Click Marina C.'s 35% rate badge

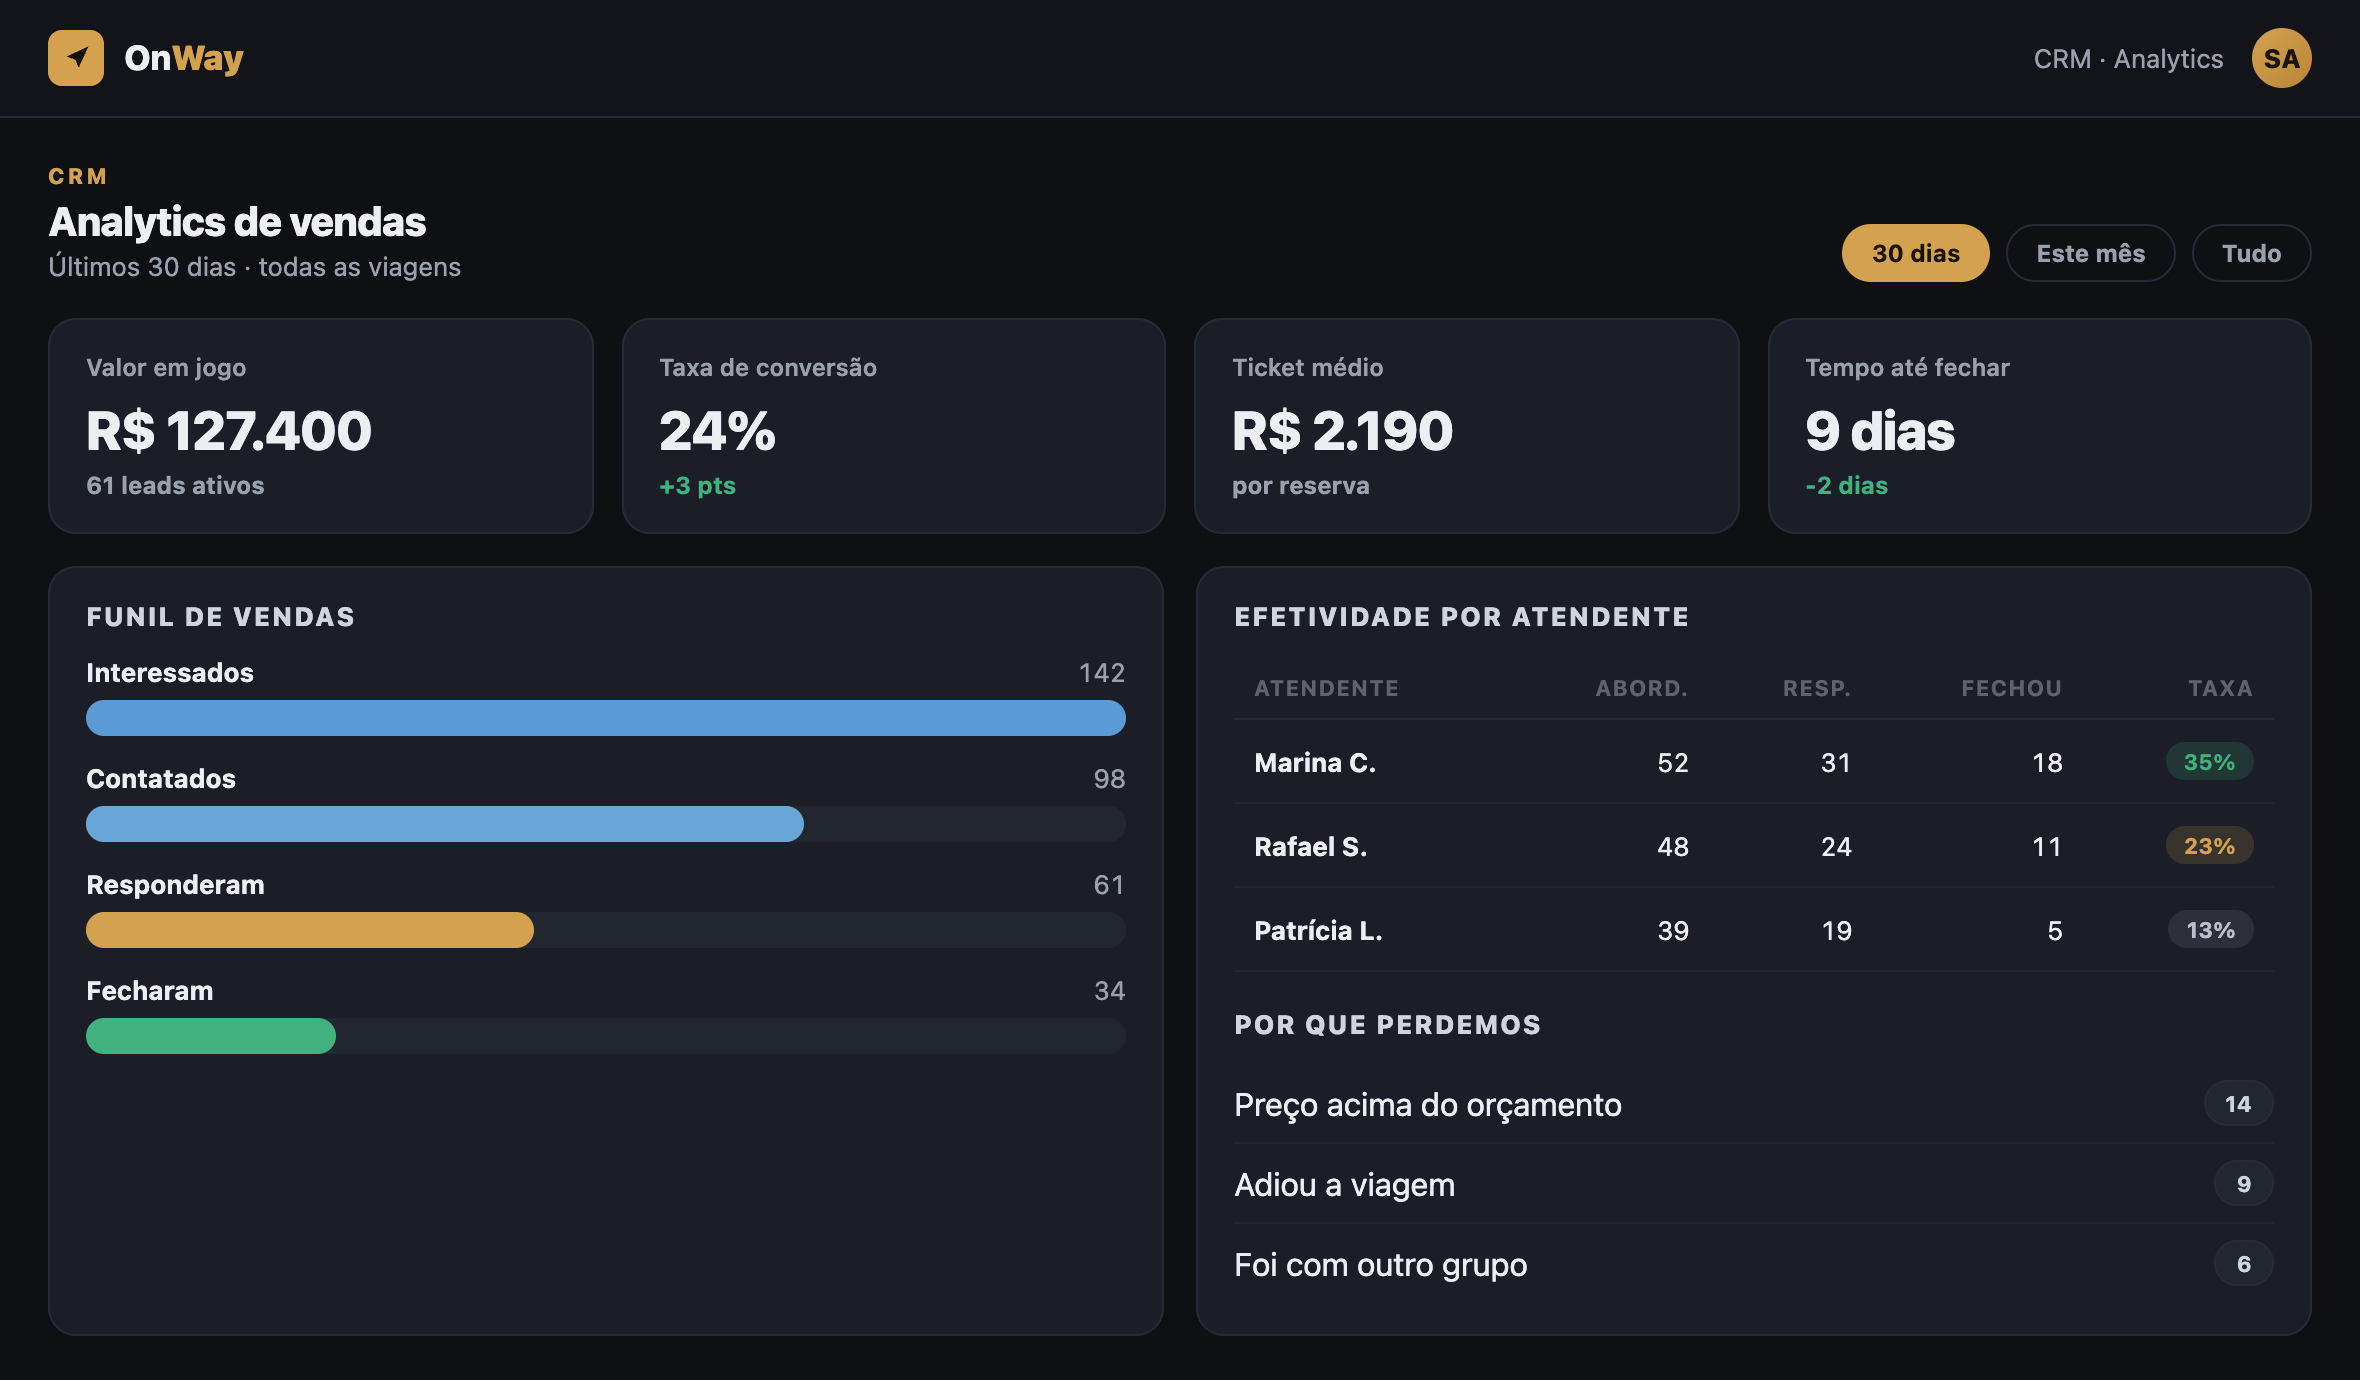[2209, 762]
